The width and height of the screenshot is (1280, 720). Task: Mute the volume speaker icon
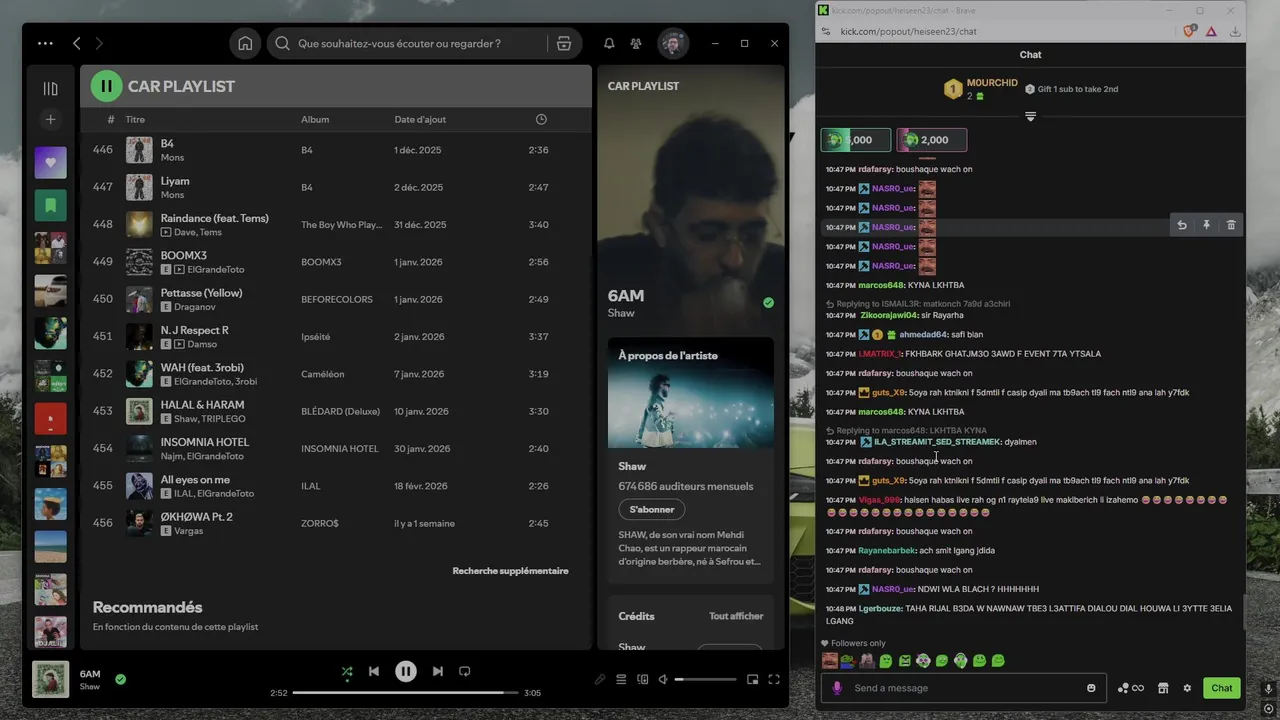coord(663,679)
